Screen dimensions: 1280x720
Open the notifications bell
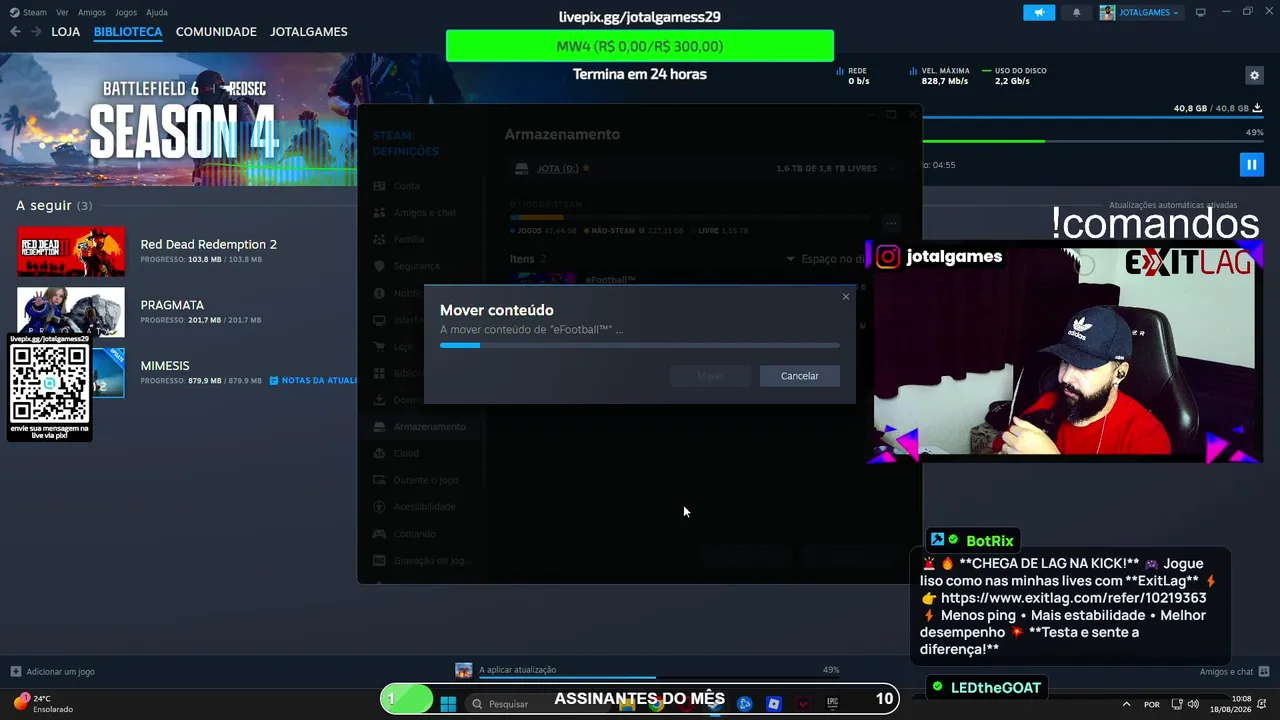coord(1077,12)
